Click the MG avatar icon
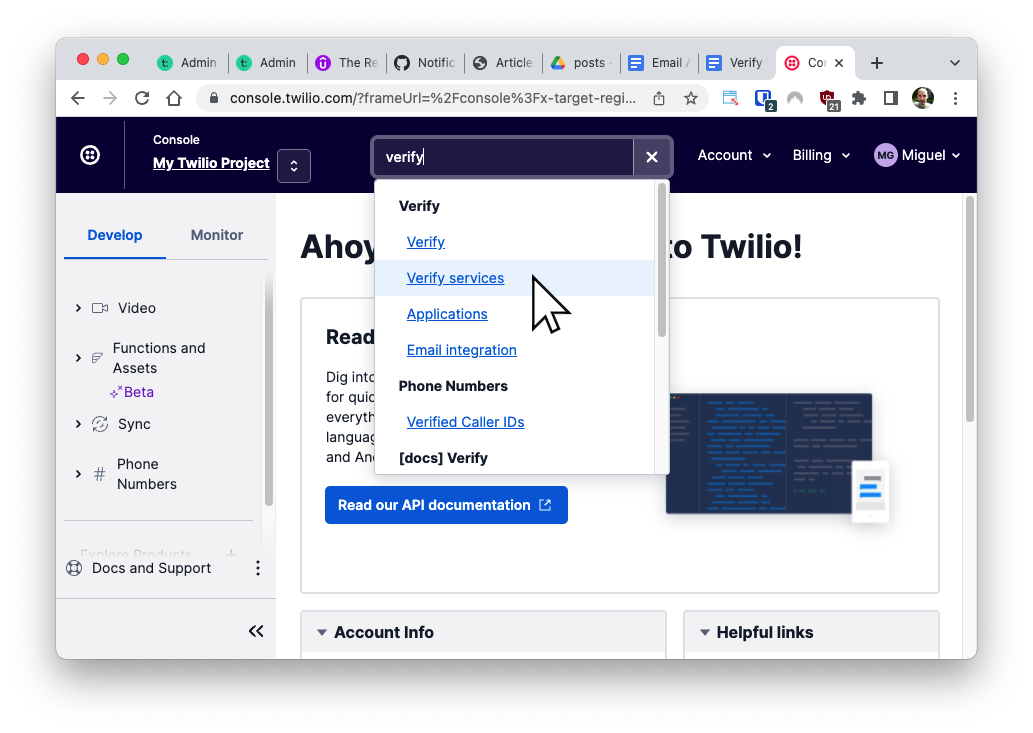 885,155
